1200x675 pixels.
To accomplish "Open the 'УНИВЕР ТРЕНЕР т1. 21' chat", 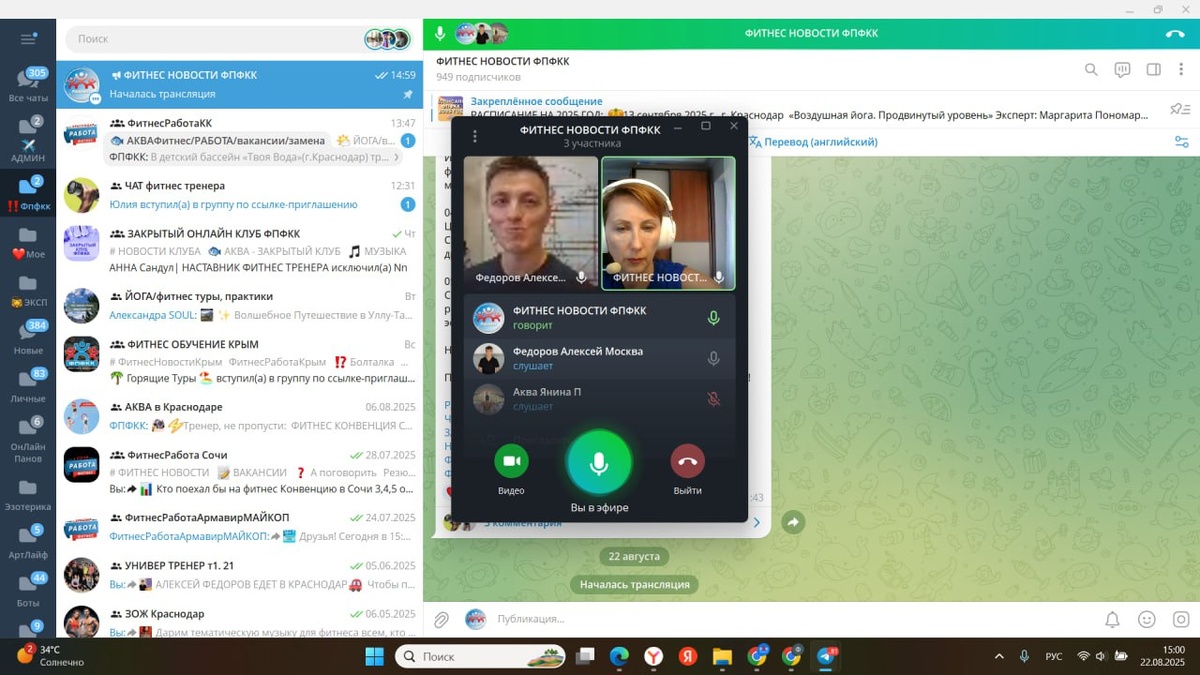I will coord(239,573).
